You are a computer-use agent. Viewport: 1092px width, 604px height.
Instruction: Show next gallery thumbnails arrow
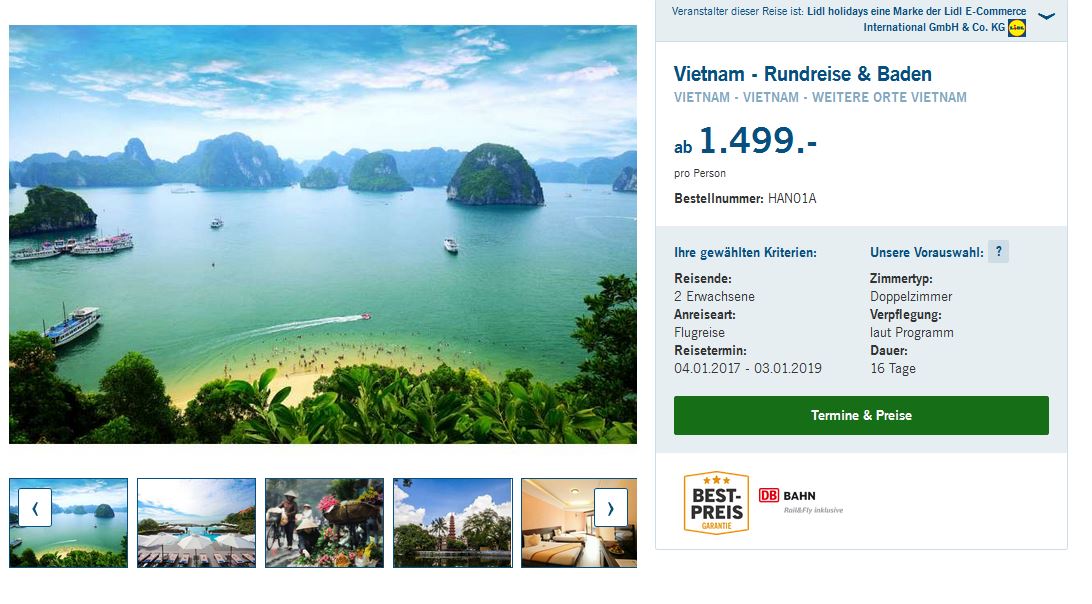tap(611, 508)
